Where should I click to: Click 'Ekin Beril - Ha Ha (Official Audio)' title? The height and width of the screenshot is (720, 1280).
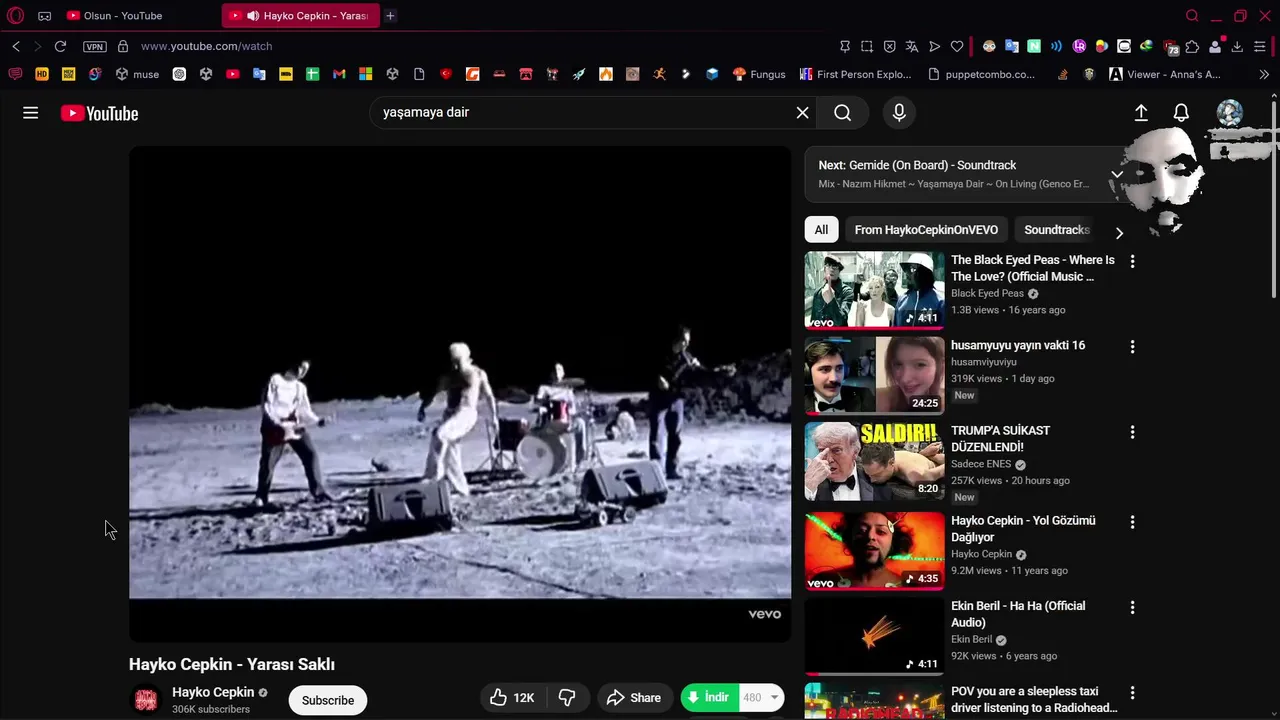click(1018, 614)
